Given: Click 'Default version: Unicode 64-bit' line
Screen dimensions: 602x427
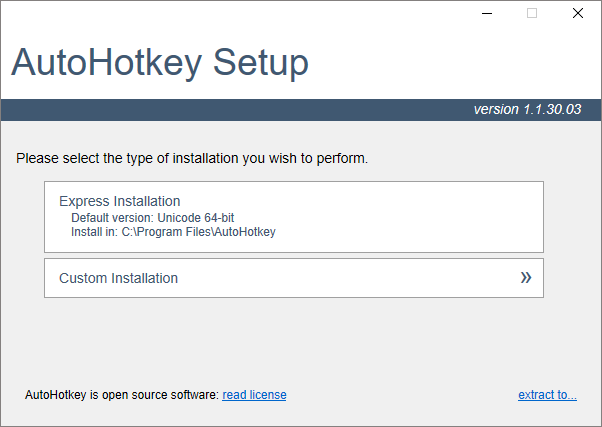Looking at the screenshot, I should [152, 218].
